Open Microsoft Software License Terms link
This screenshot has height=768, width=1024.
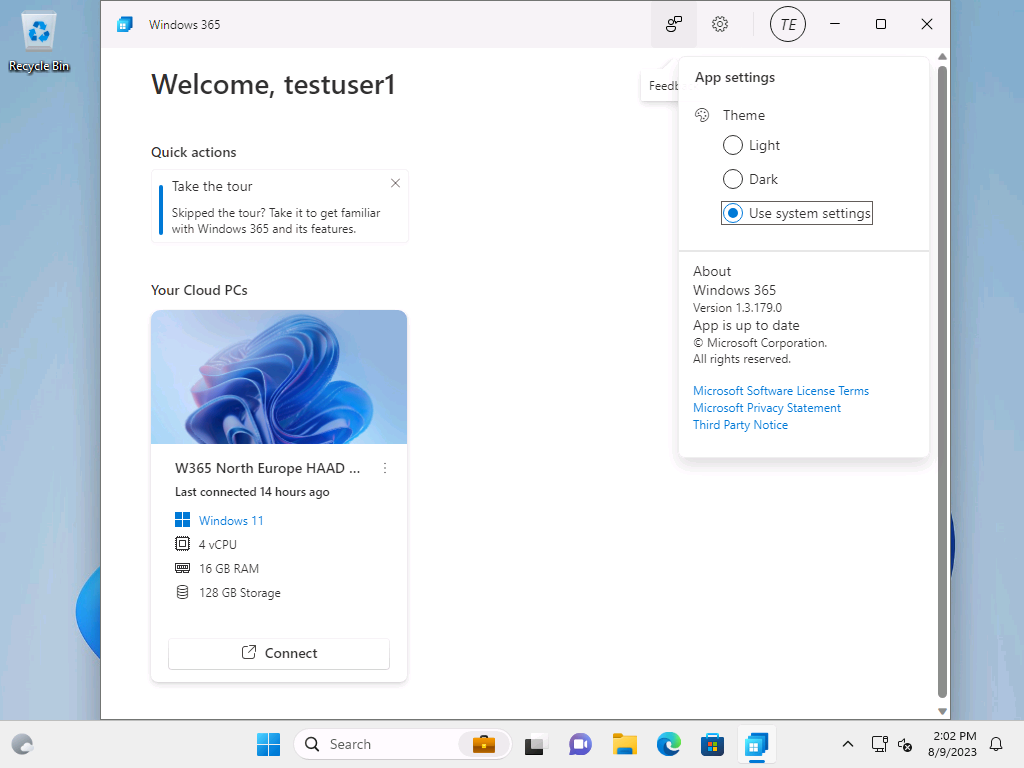[x=780, y=391]
